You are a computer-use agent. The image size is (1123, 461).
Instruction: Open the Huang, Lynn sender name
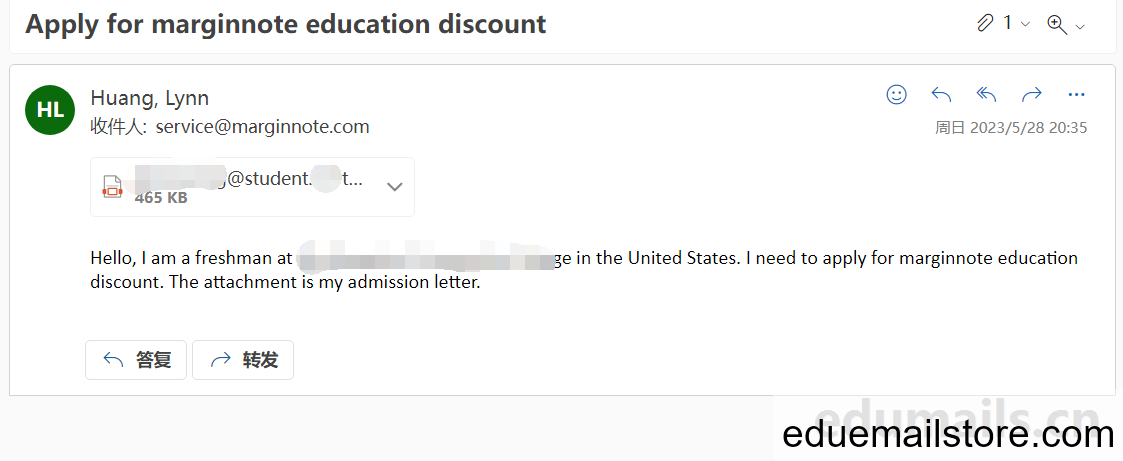click(x=150, y=98)
